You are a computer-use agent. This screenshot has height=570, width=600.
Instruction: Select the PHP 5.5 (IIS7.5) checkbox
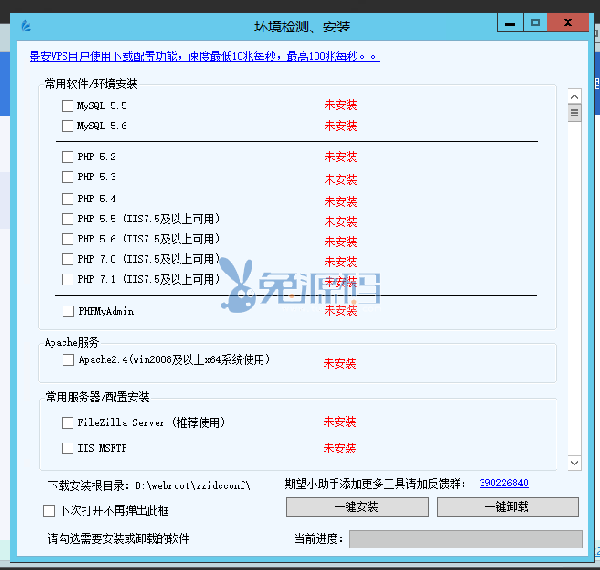click(x=67, y=219)
